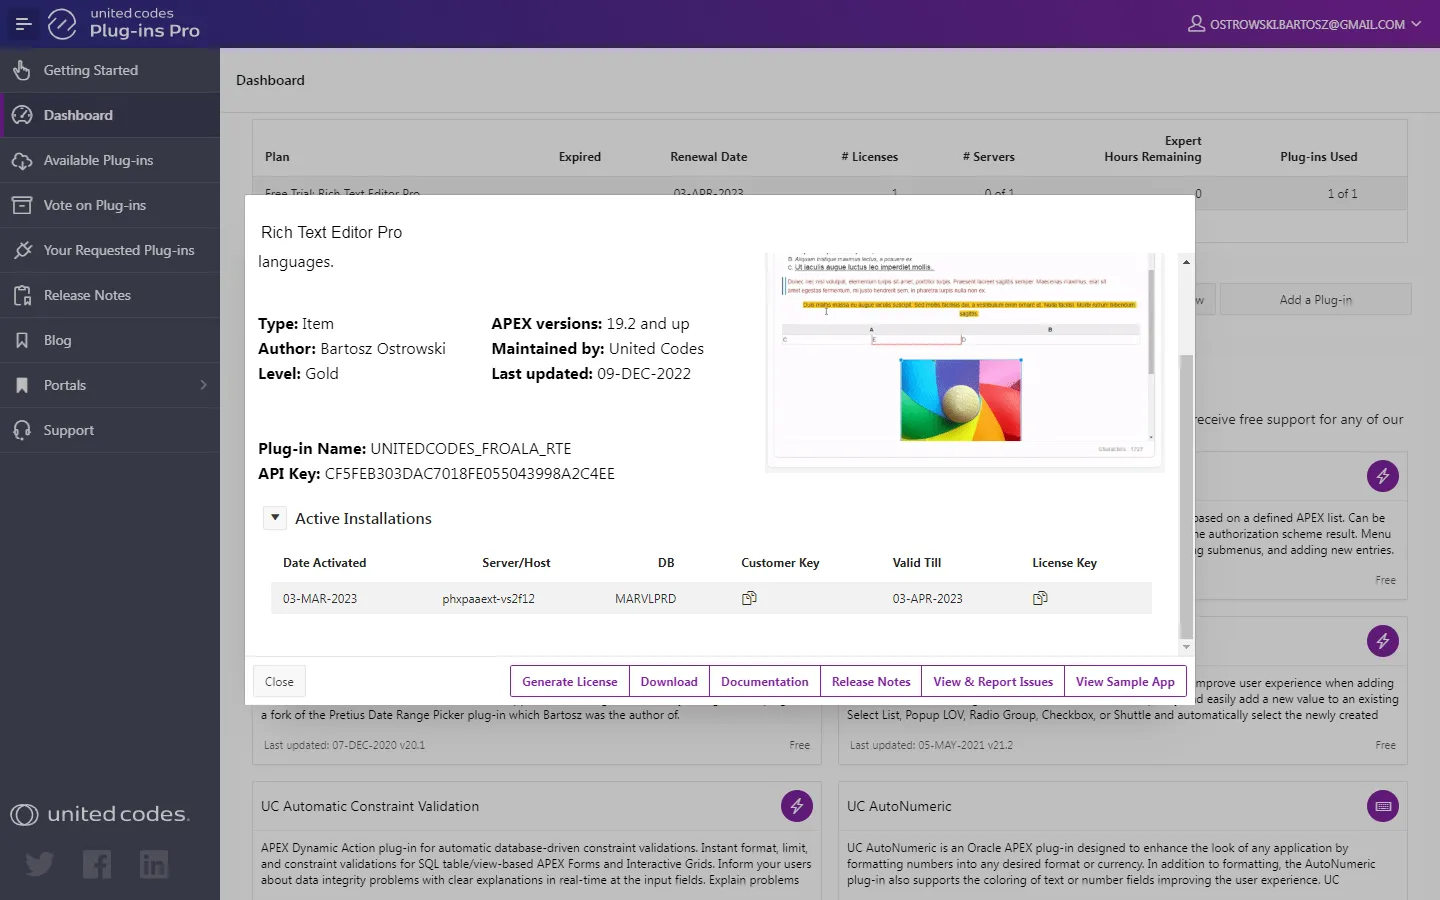Open the LinkedIn social icon

(x=154, y=864)
